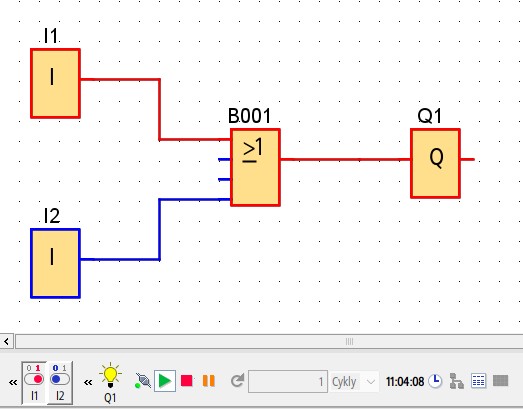Click the cycle step arrow icon
This screenshot has height=409, width=523.
(237, 381)
